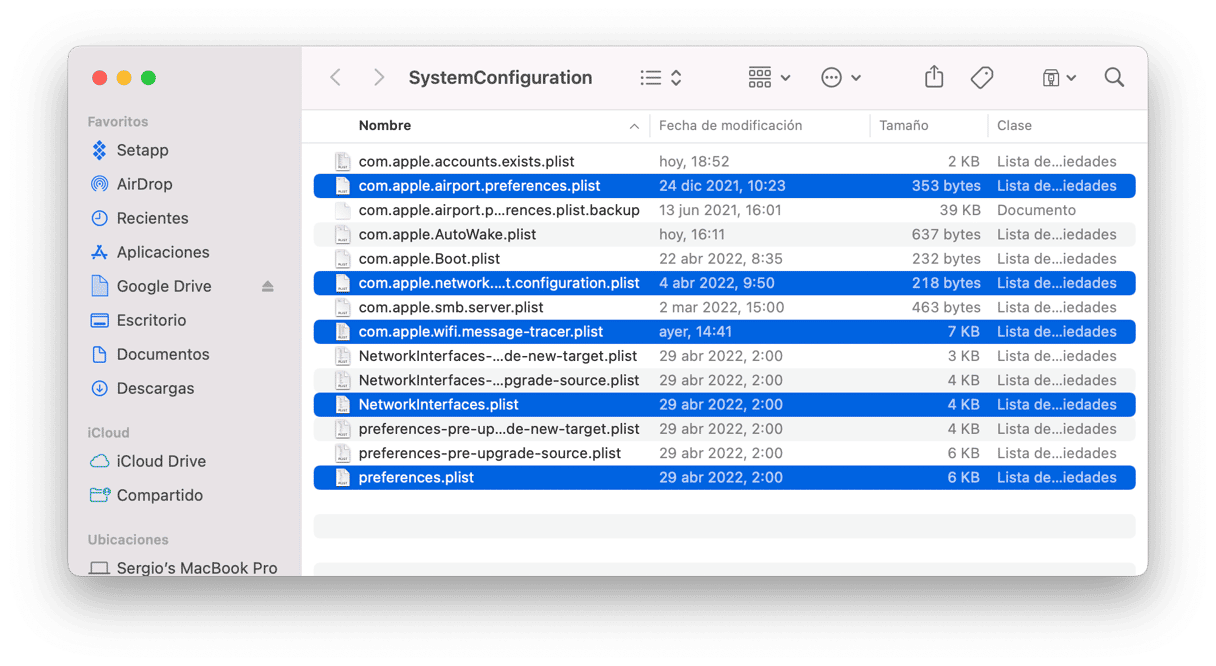This screenshot has width=1216, height=666.
Task: Sort list by Tamaño column
Action: click(x=904, y=125)
